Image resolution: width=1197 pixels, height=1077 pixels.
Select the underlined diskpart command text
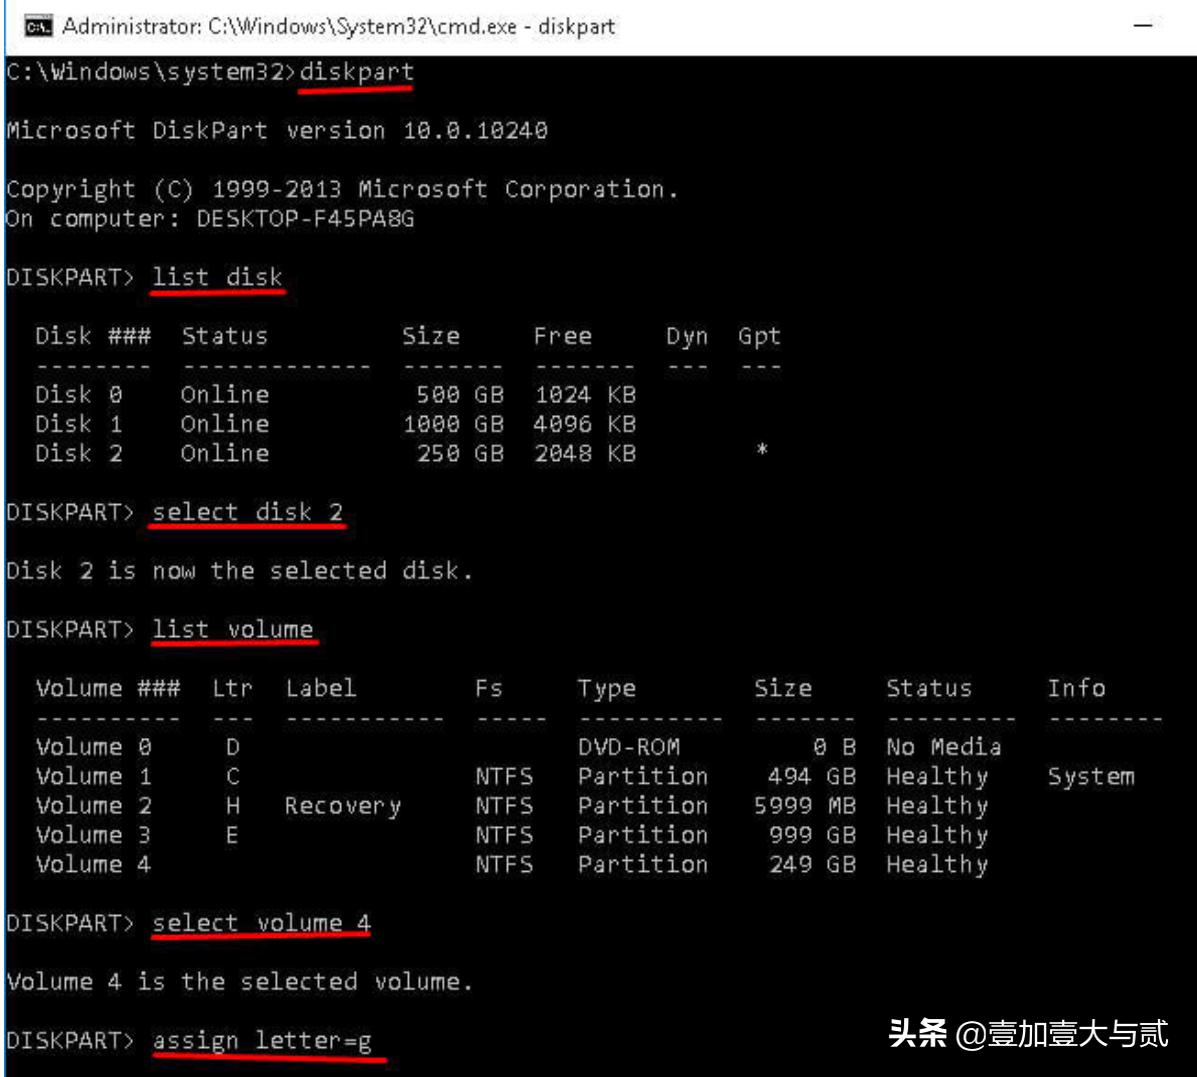(x=355, y=72)
